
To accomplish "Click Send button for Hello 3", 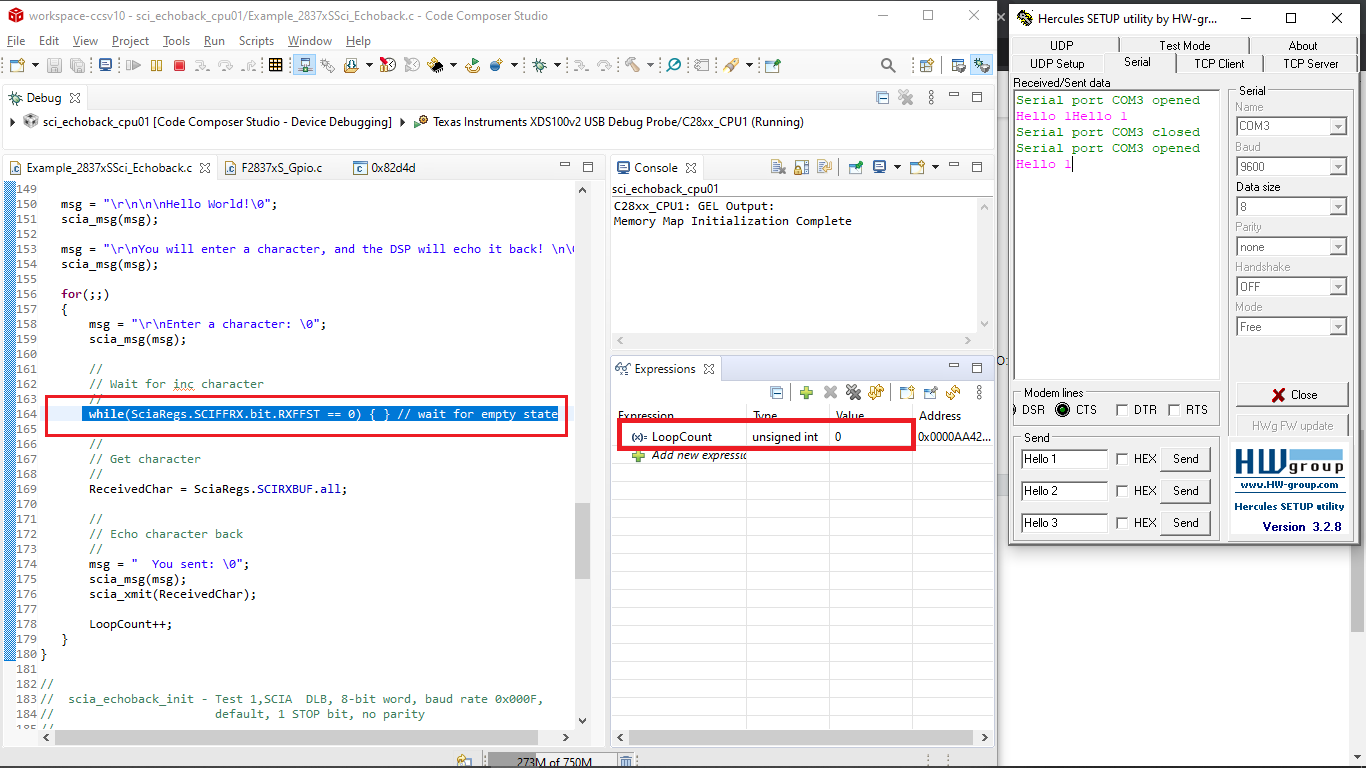I will pyautogui.click(x=1186, y=523).
